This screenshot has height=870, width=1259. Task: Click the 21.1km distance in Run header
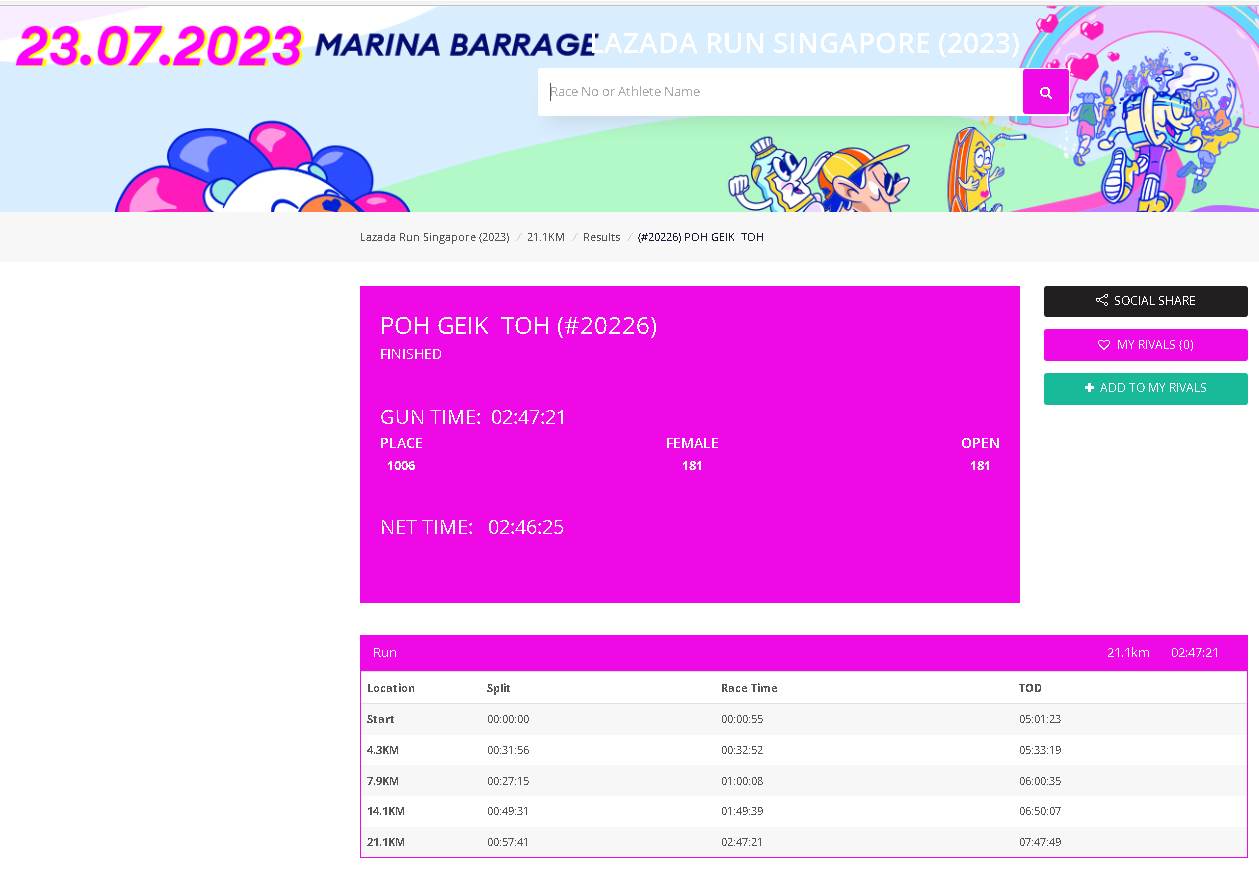click(1128, 653)
